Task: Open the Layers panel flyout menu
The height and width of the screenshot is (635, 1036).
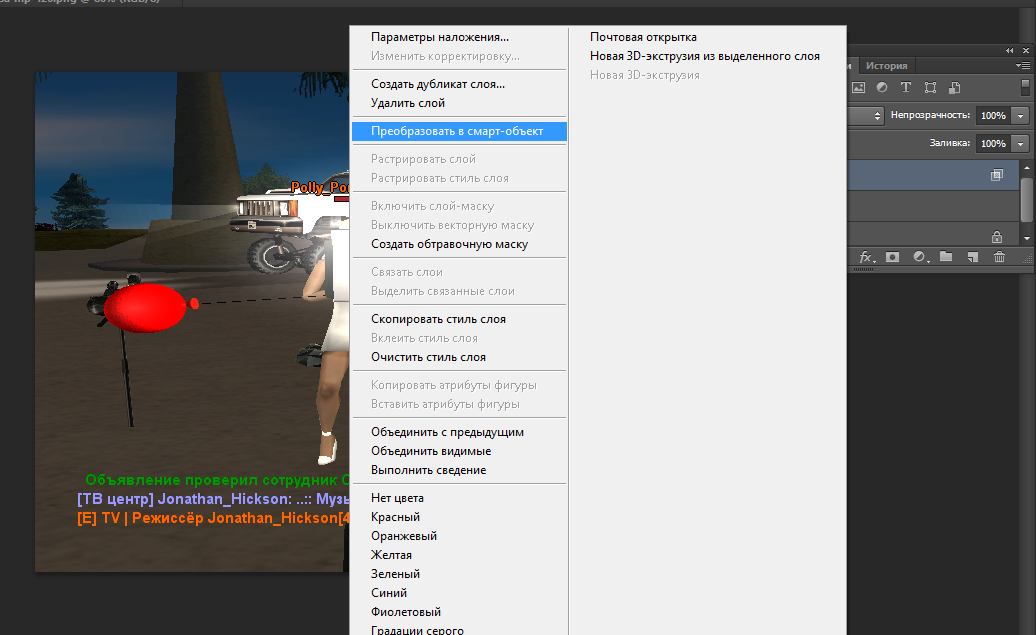Action: (1023, 65)
